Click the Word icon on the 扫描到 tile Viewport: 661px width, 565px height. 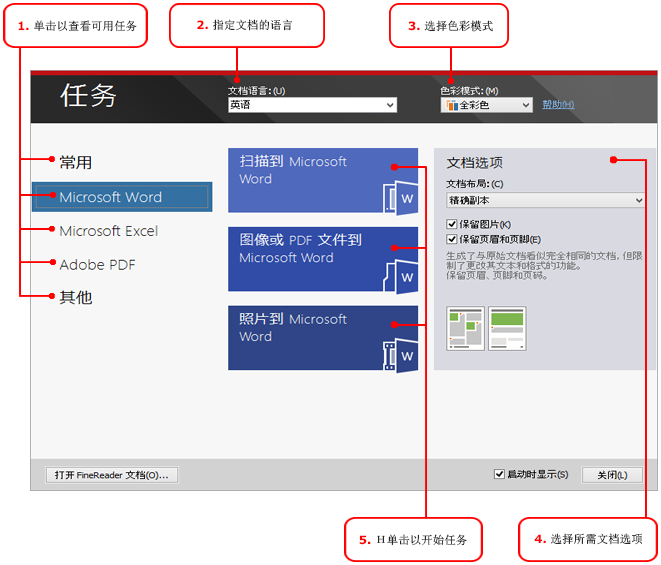point(401,198)
